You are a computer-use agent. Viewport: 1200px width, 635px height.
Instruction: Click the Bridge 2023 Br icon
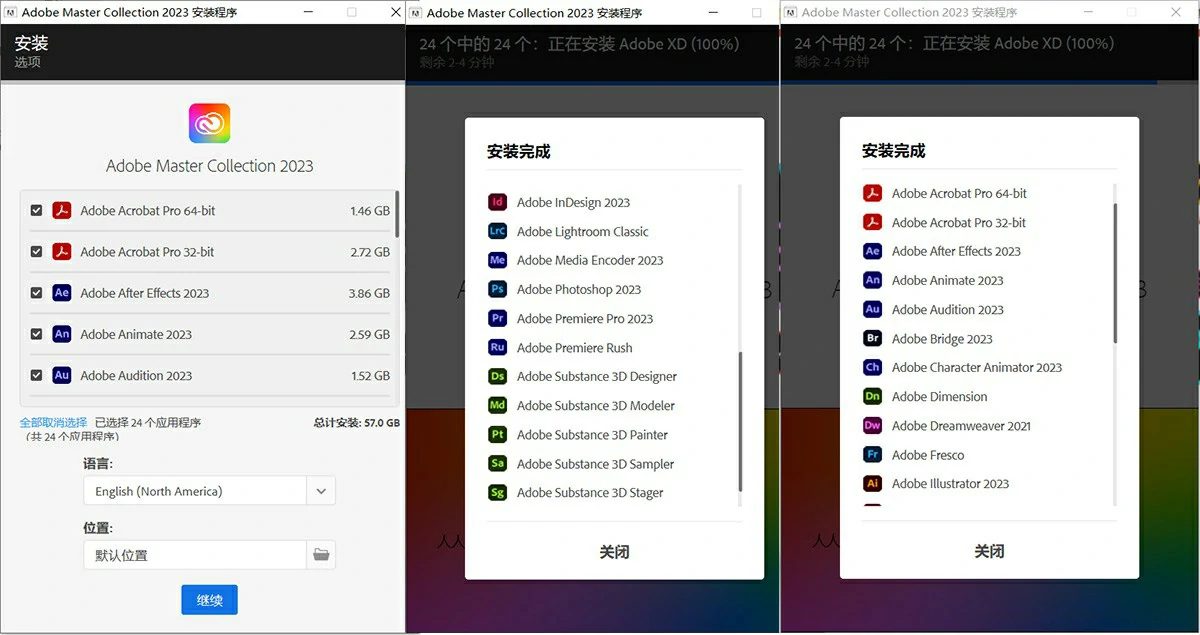point(872,338)
